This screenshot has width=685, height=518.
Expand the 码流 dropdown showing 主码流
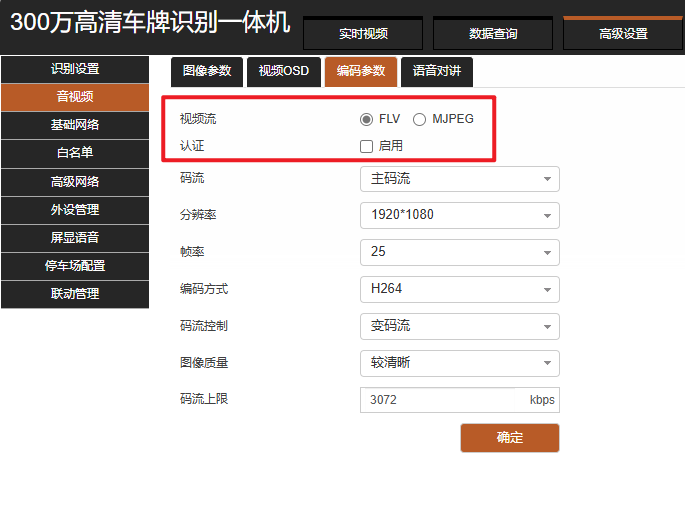(x=460, y=179)
